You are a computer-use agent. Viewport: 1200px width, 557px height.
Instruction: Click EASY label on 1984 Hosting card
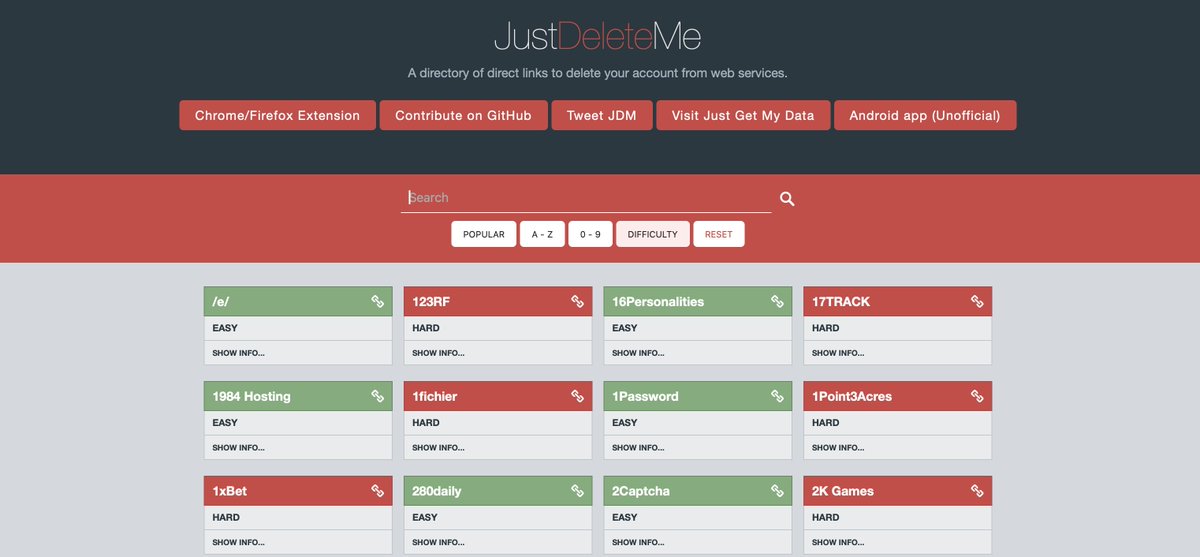tap(225, 423)
